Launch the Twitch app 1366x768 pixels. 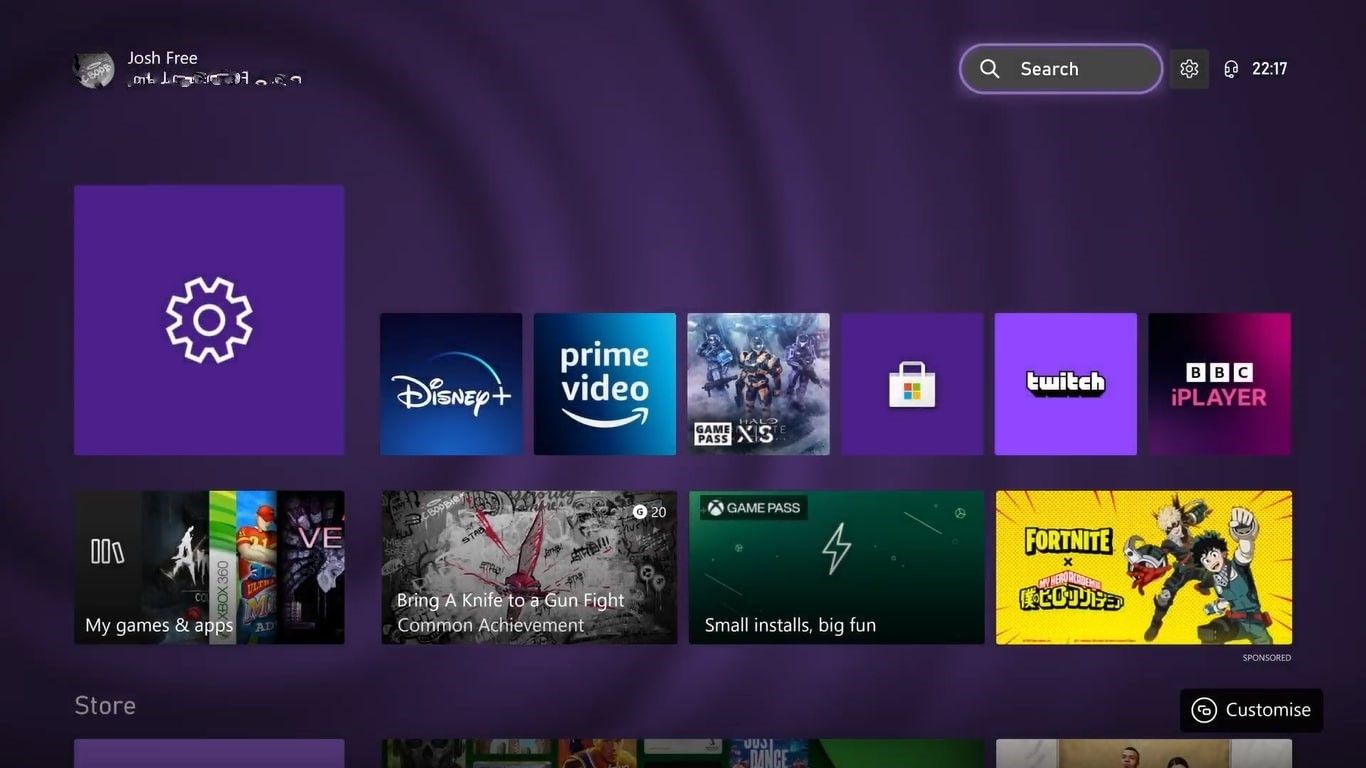(1066, 384)
